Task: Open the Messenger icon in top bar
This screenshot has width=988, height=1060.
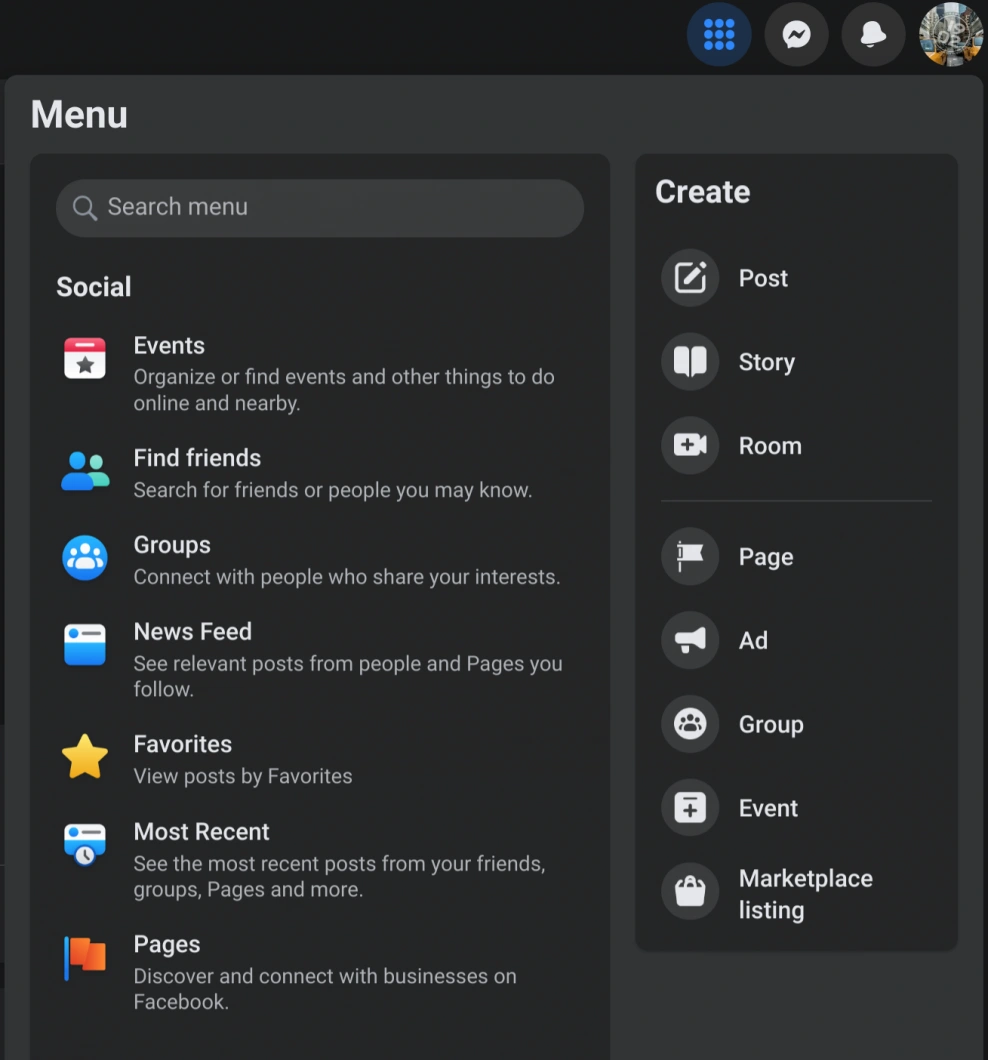Action: click(796, 34)
